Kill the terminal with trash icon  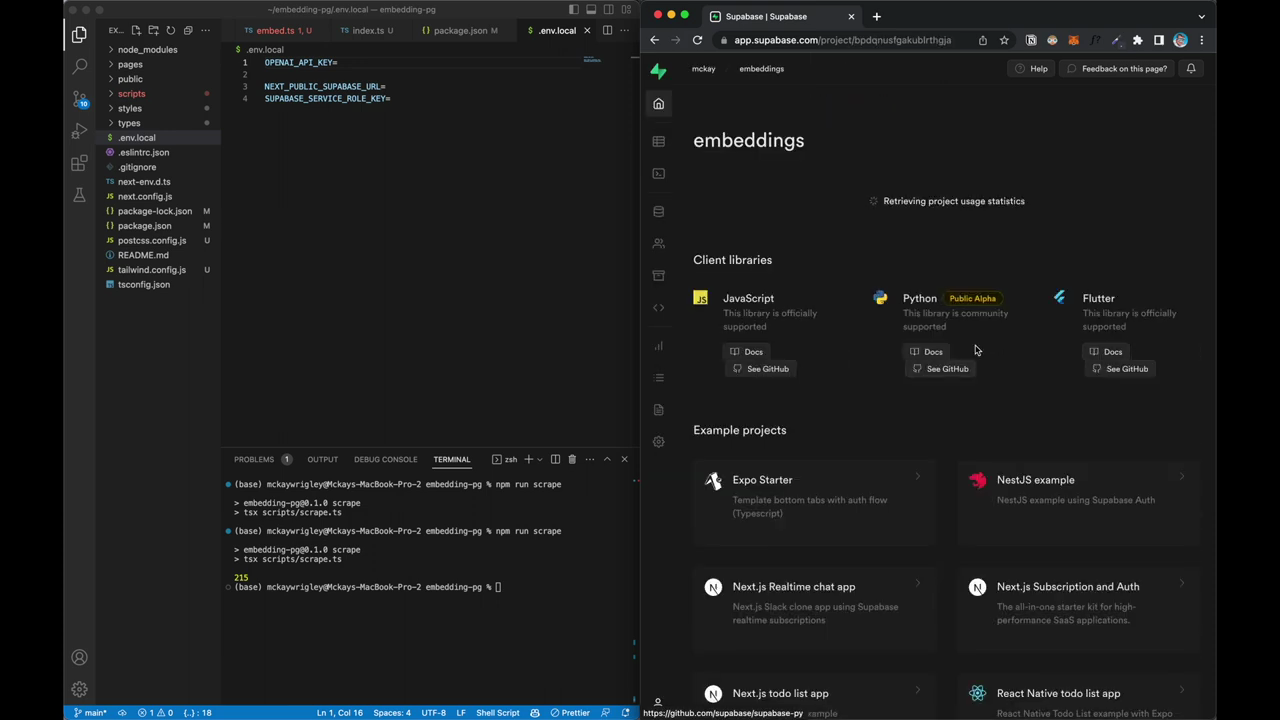[x=572, y=459]
